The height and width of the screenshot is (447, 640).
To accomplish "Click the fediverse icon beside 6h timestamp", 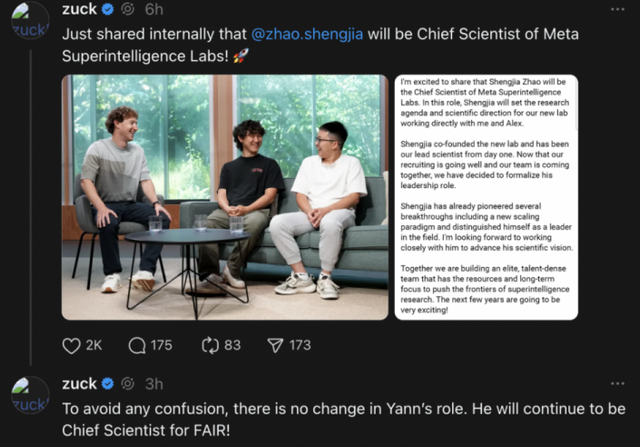I will pyautogui.click(x=128, y=9).
